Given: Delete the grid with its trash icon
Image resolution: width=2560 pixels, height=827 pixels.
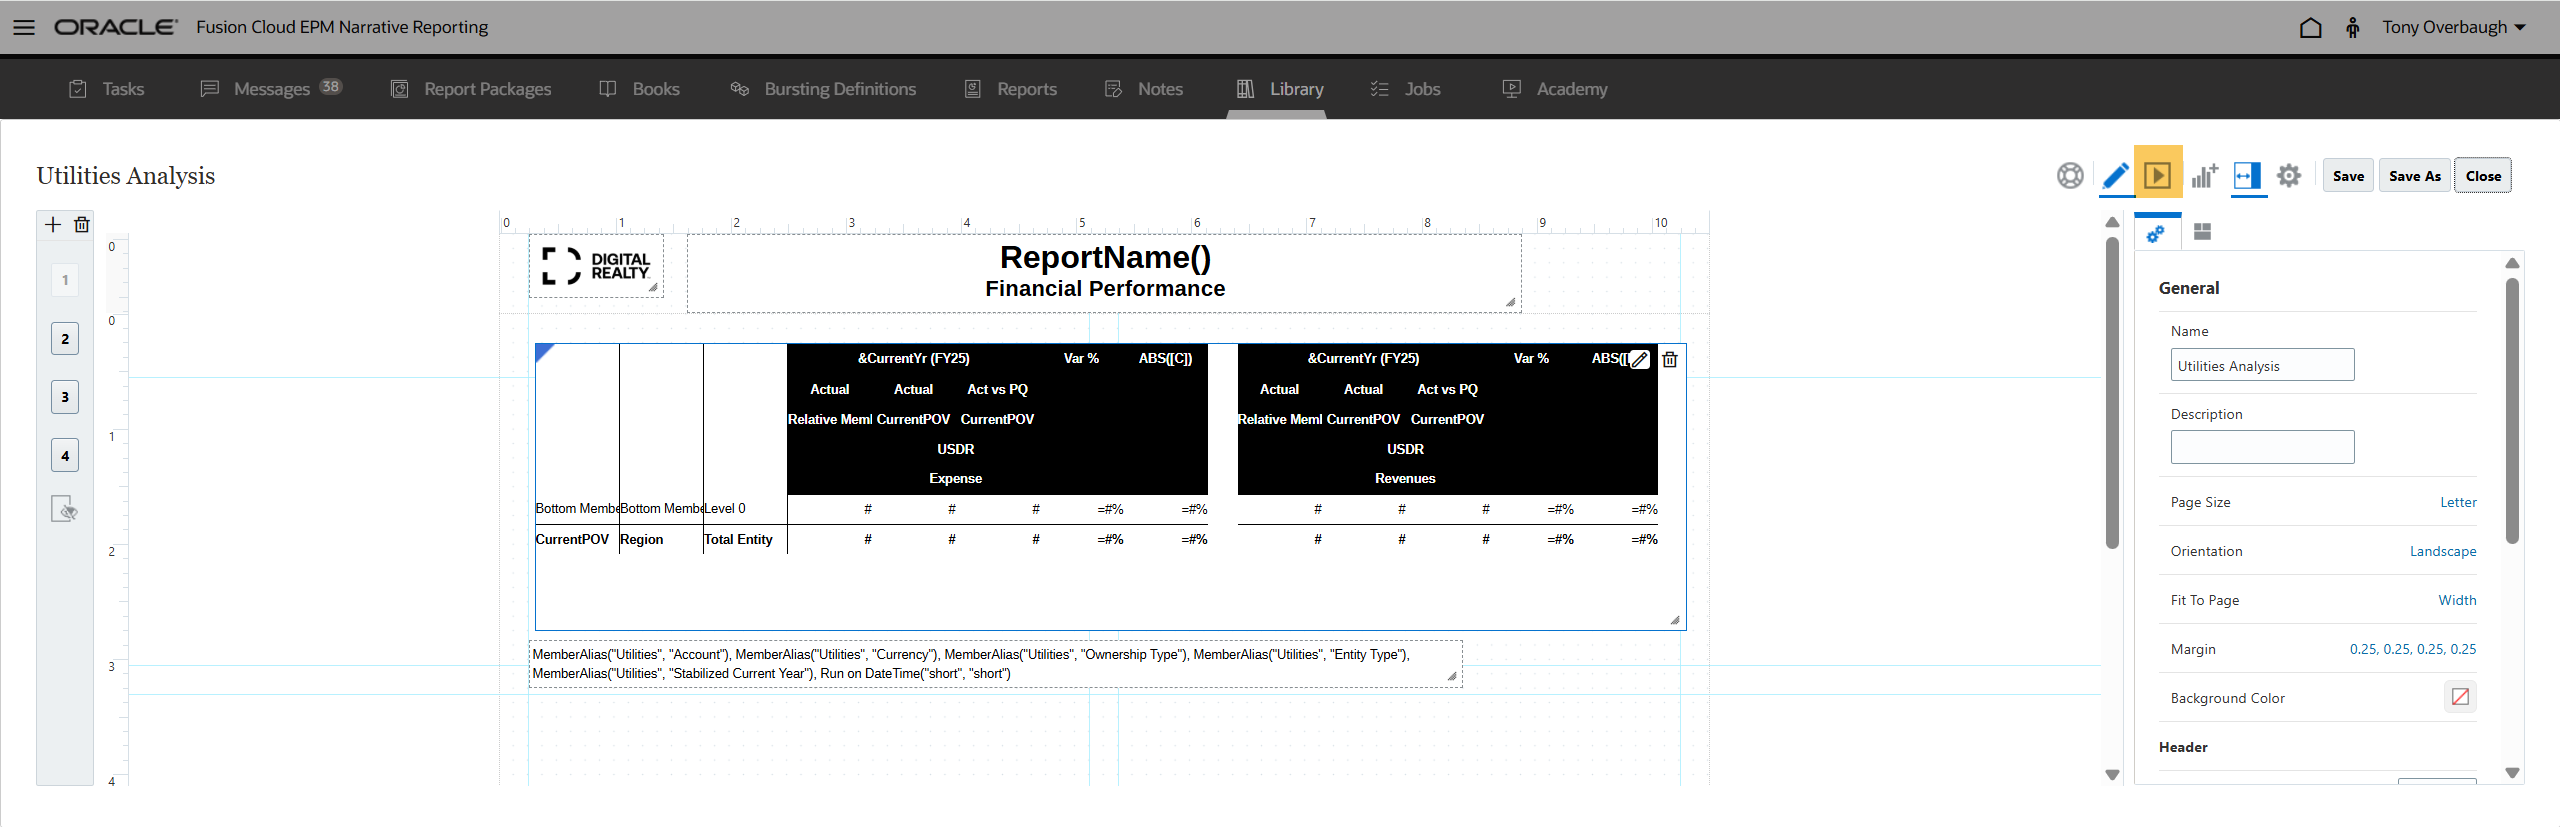Looking at the screenshot, I should [x=1670, y=360].
